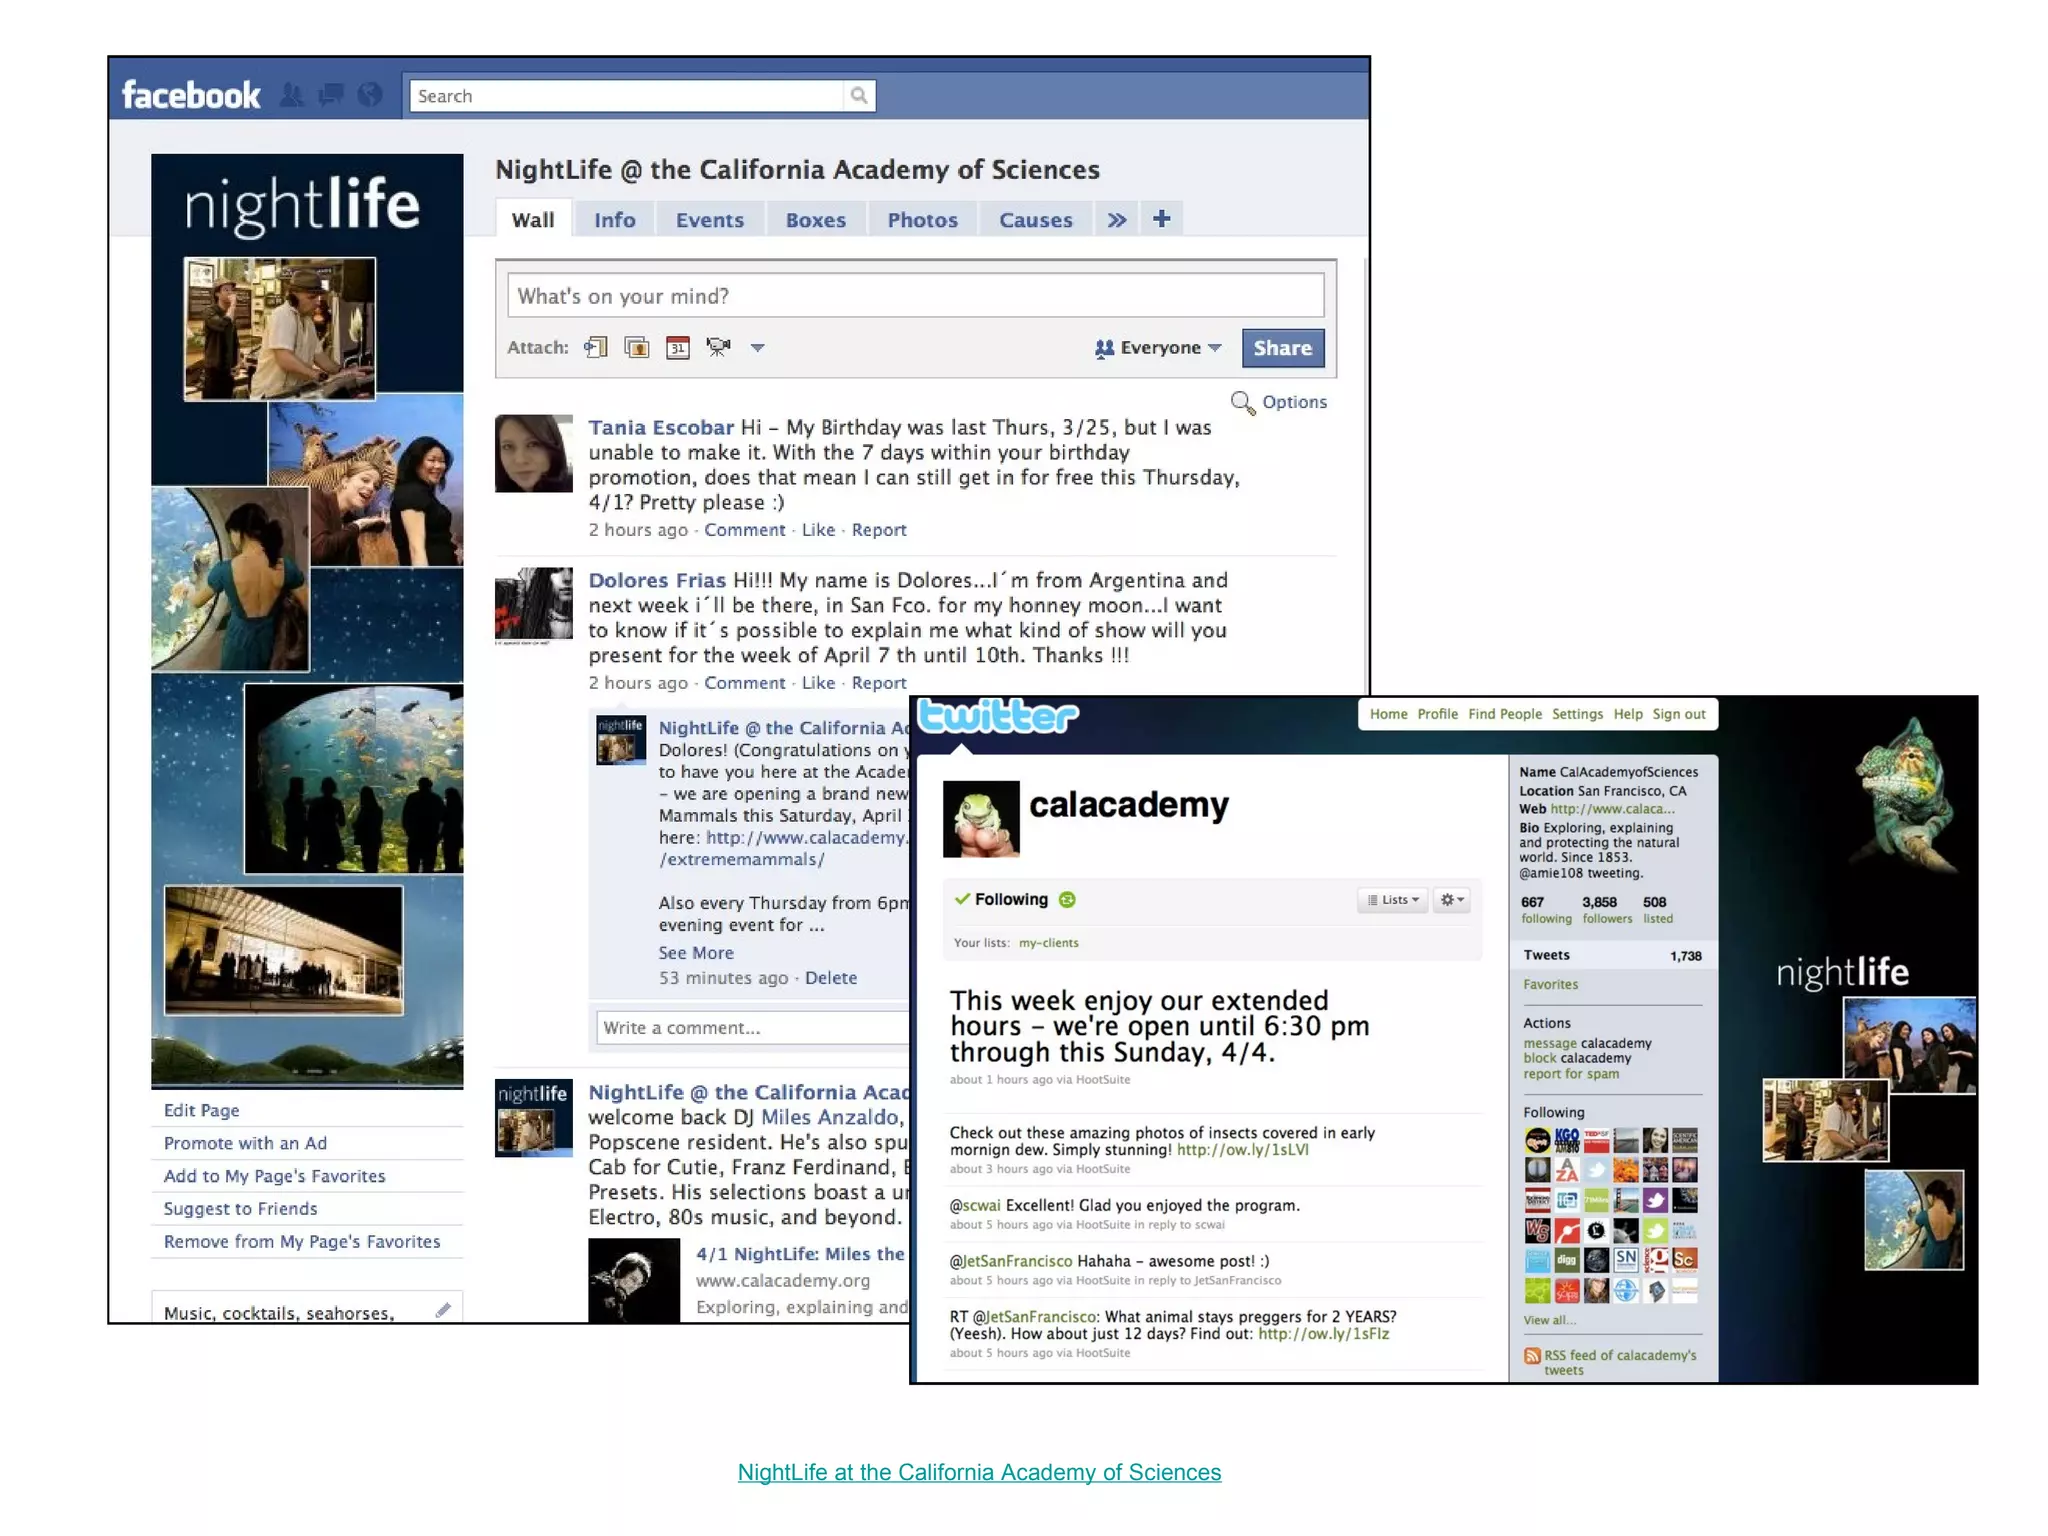Screen dimensions: 2048x1536
Task: Attach a photo to the post
Action: 637,347
